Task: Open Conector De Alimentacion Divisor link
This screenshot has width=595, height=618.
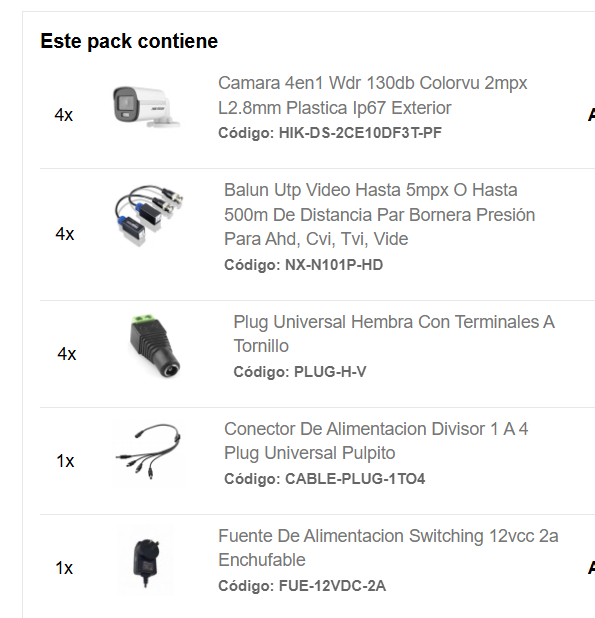Action: click(x=376, y=441)
